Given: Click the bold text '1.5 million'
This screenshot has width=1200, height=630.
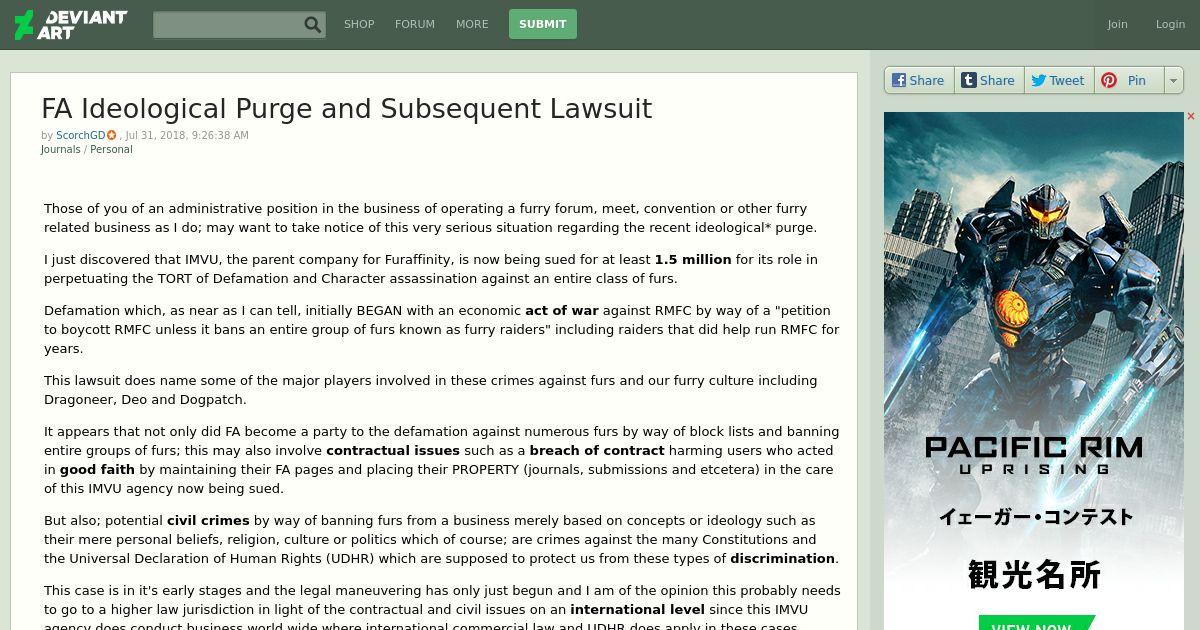Looking at the screenshot, I should [693, 259].
